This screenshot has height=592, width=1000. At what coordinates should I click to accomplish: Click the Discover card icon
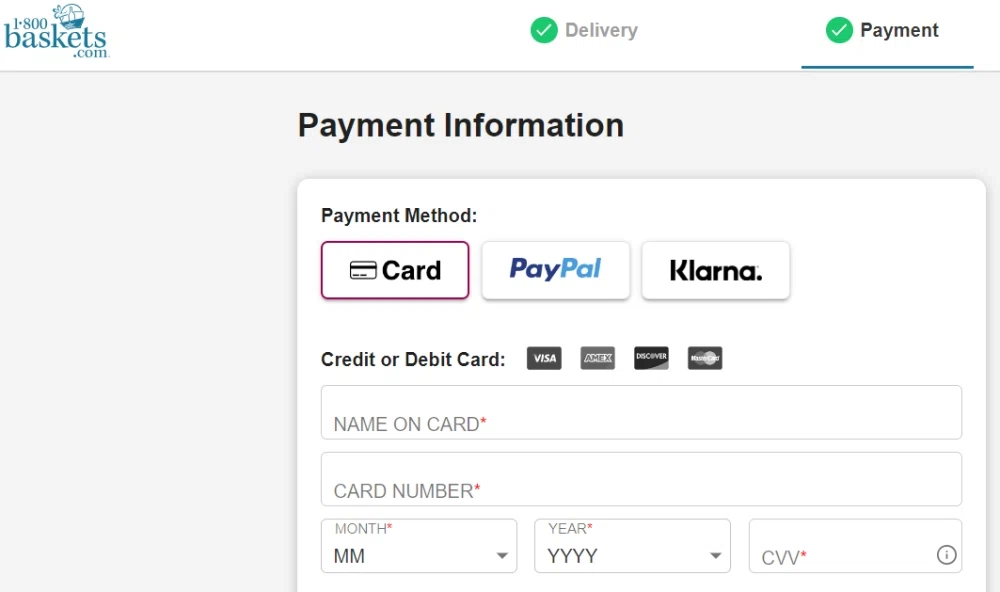tap(651, 358)
